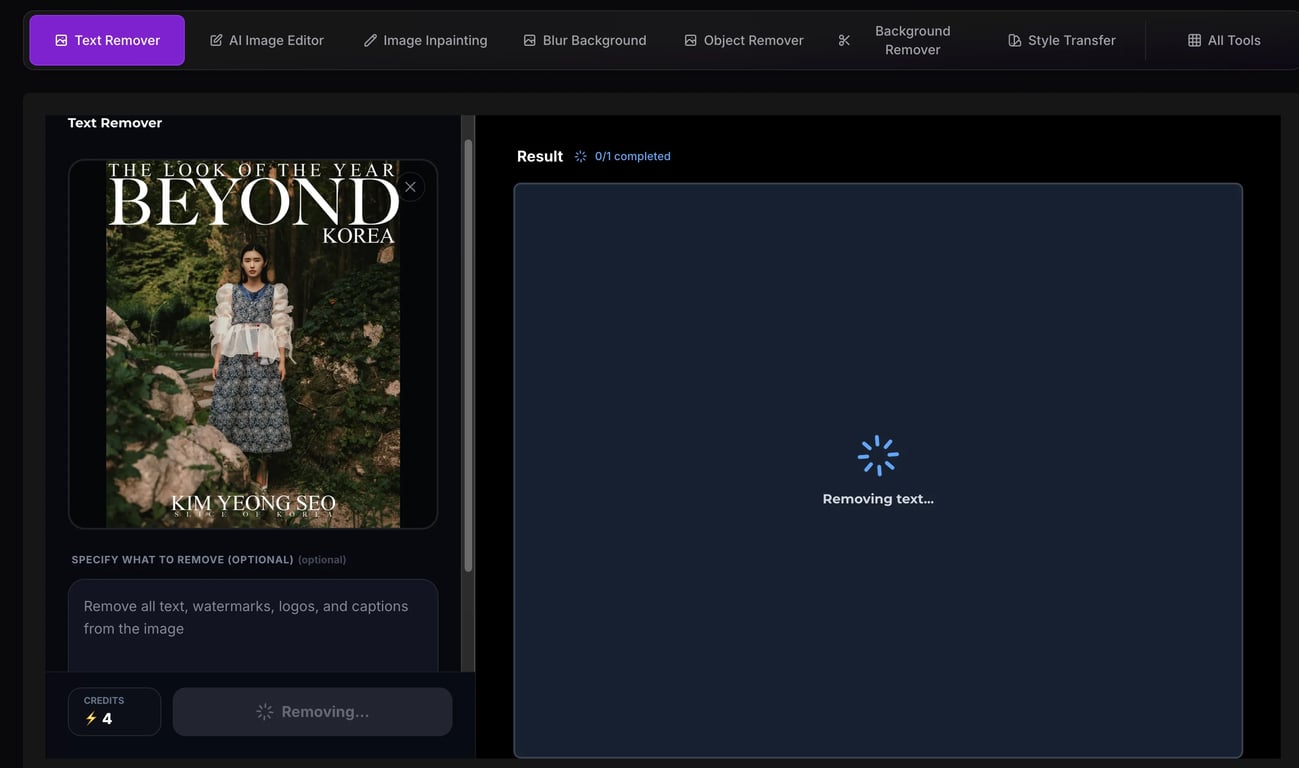Screen dimensions: 1299x768
Task: Click the uploaded BEYOND KOREA cover thumbnail
Action: 253,344
